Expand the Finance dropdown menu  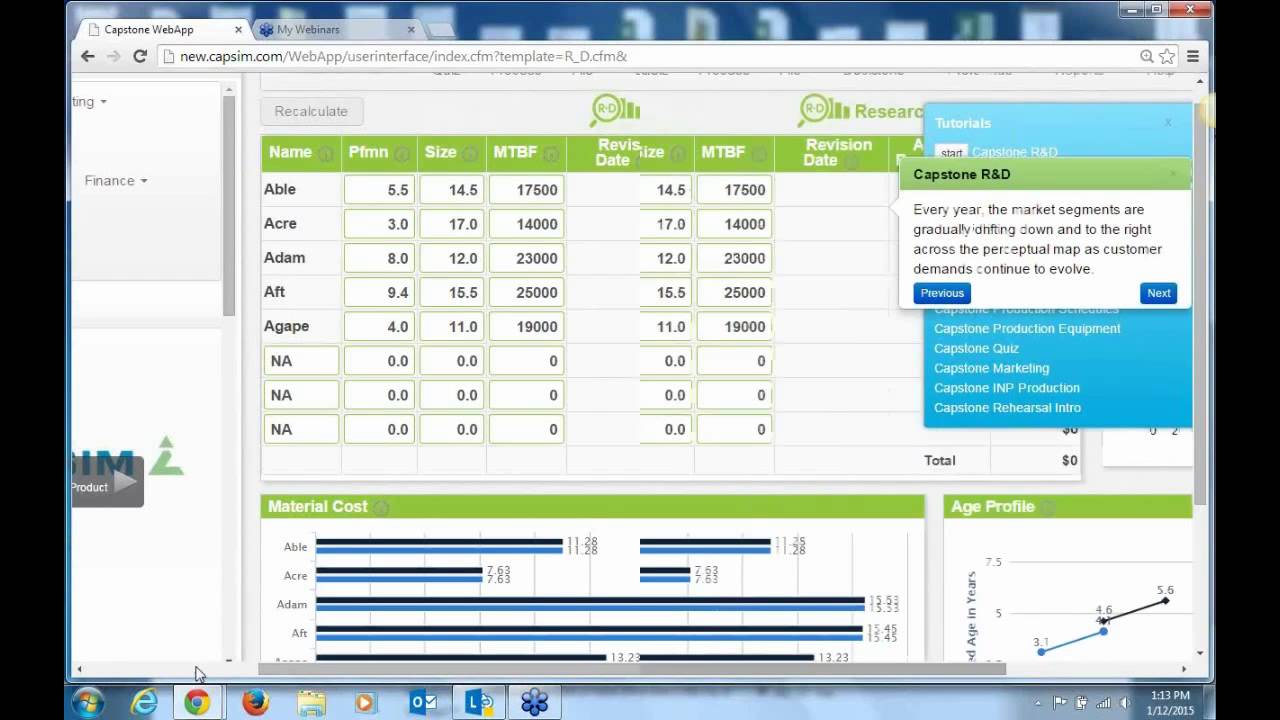116,181
